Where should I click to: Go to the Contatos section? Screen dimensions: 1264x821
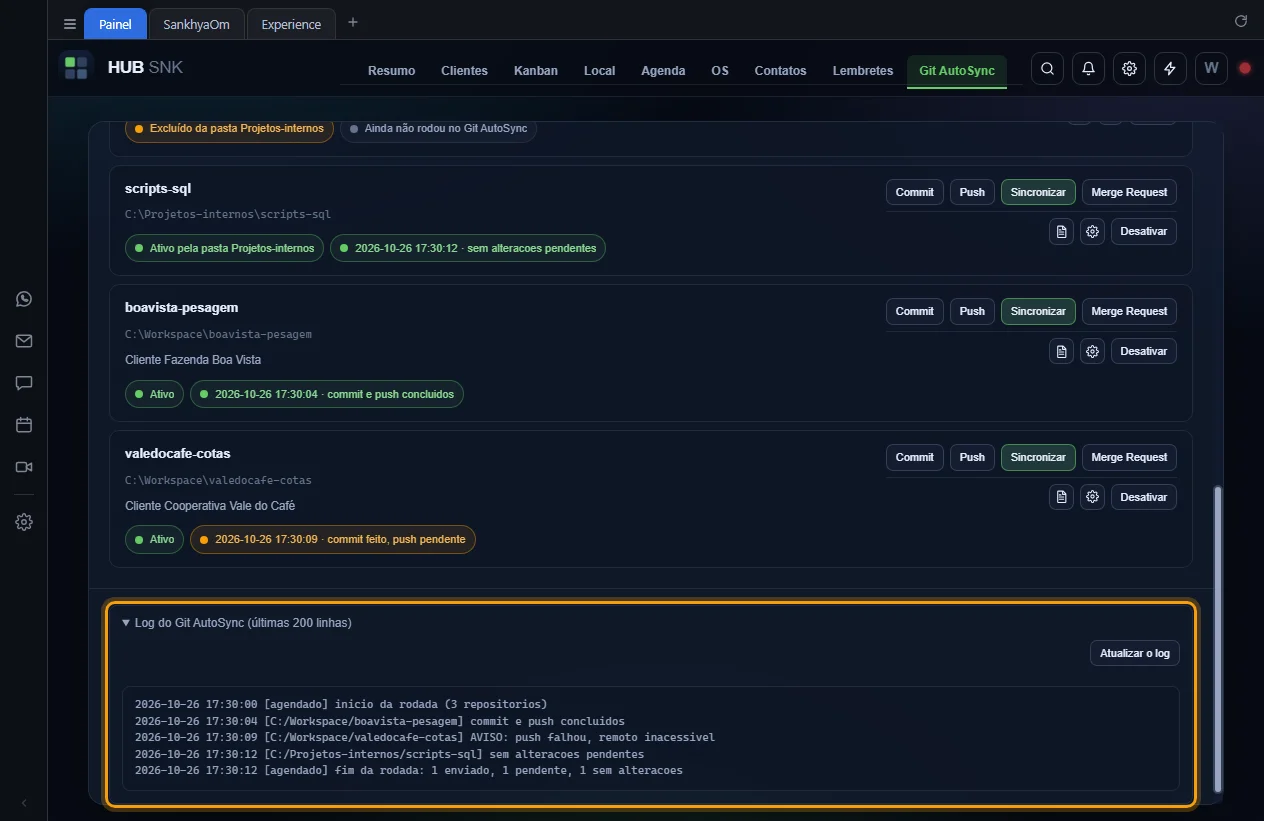(x=780, y=71)
